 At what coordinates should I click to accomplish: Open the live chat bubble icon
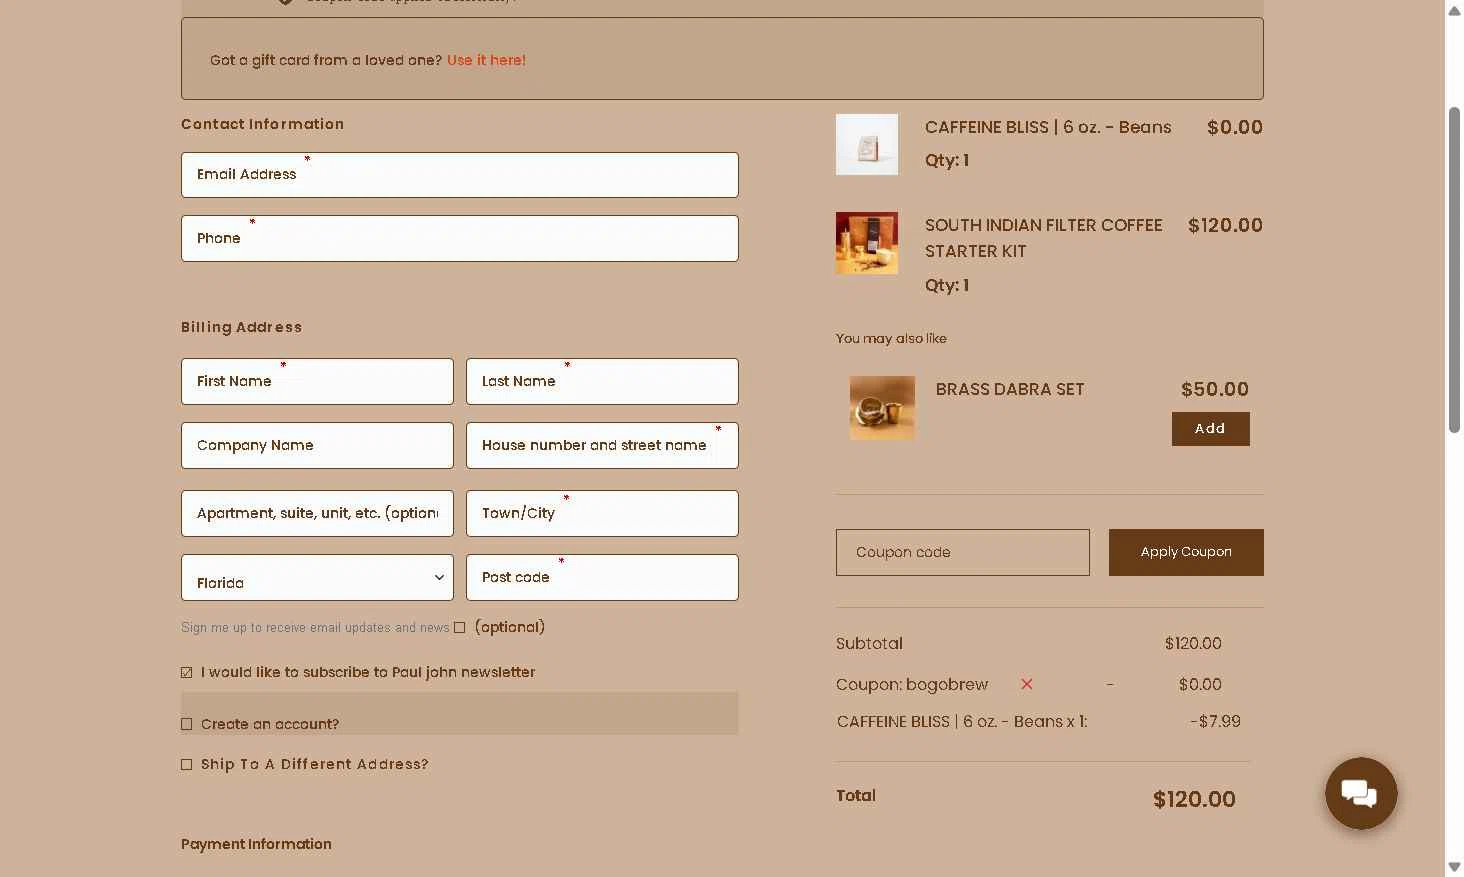pyautogui.click(x=1360, y=793)
